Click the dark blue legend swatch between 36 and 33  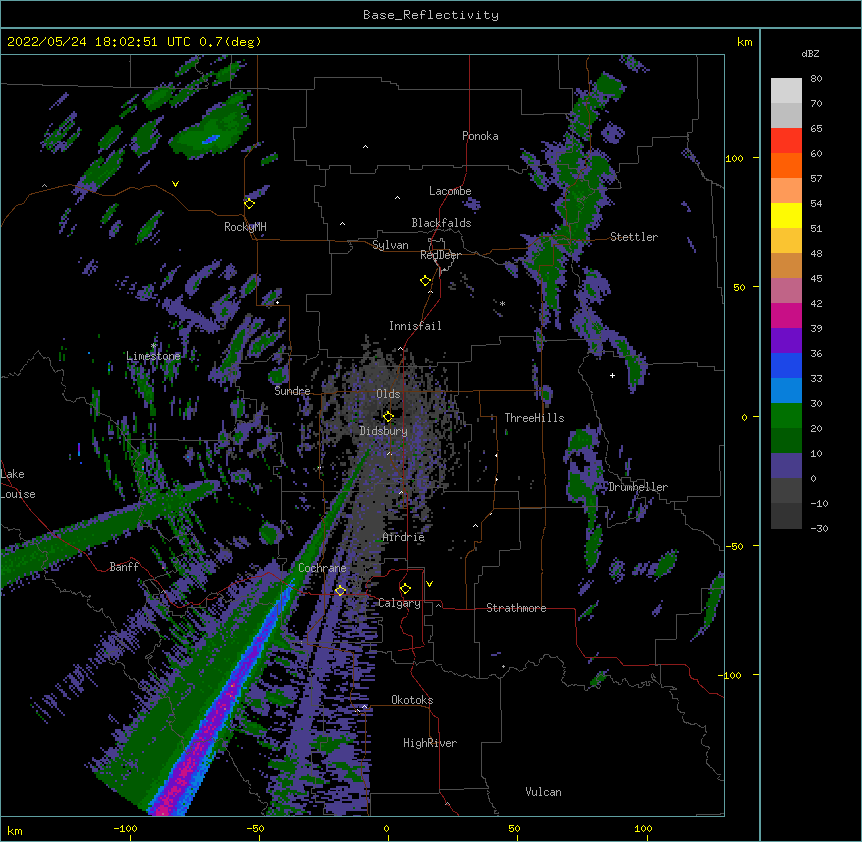(x=786, y=366)
